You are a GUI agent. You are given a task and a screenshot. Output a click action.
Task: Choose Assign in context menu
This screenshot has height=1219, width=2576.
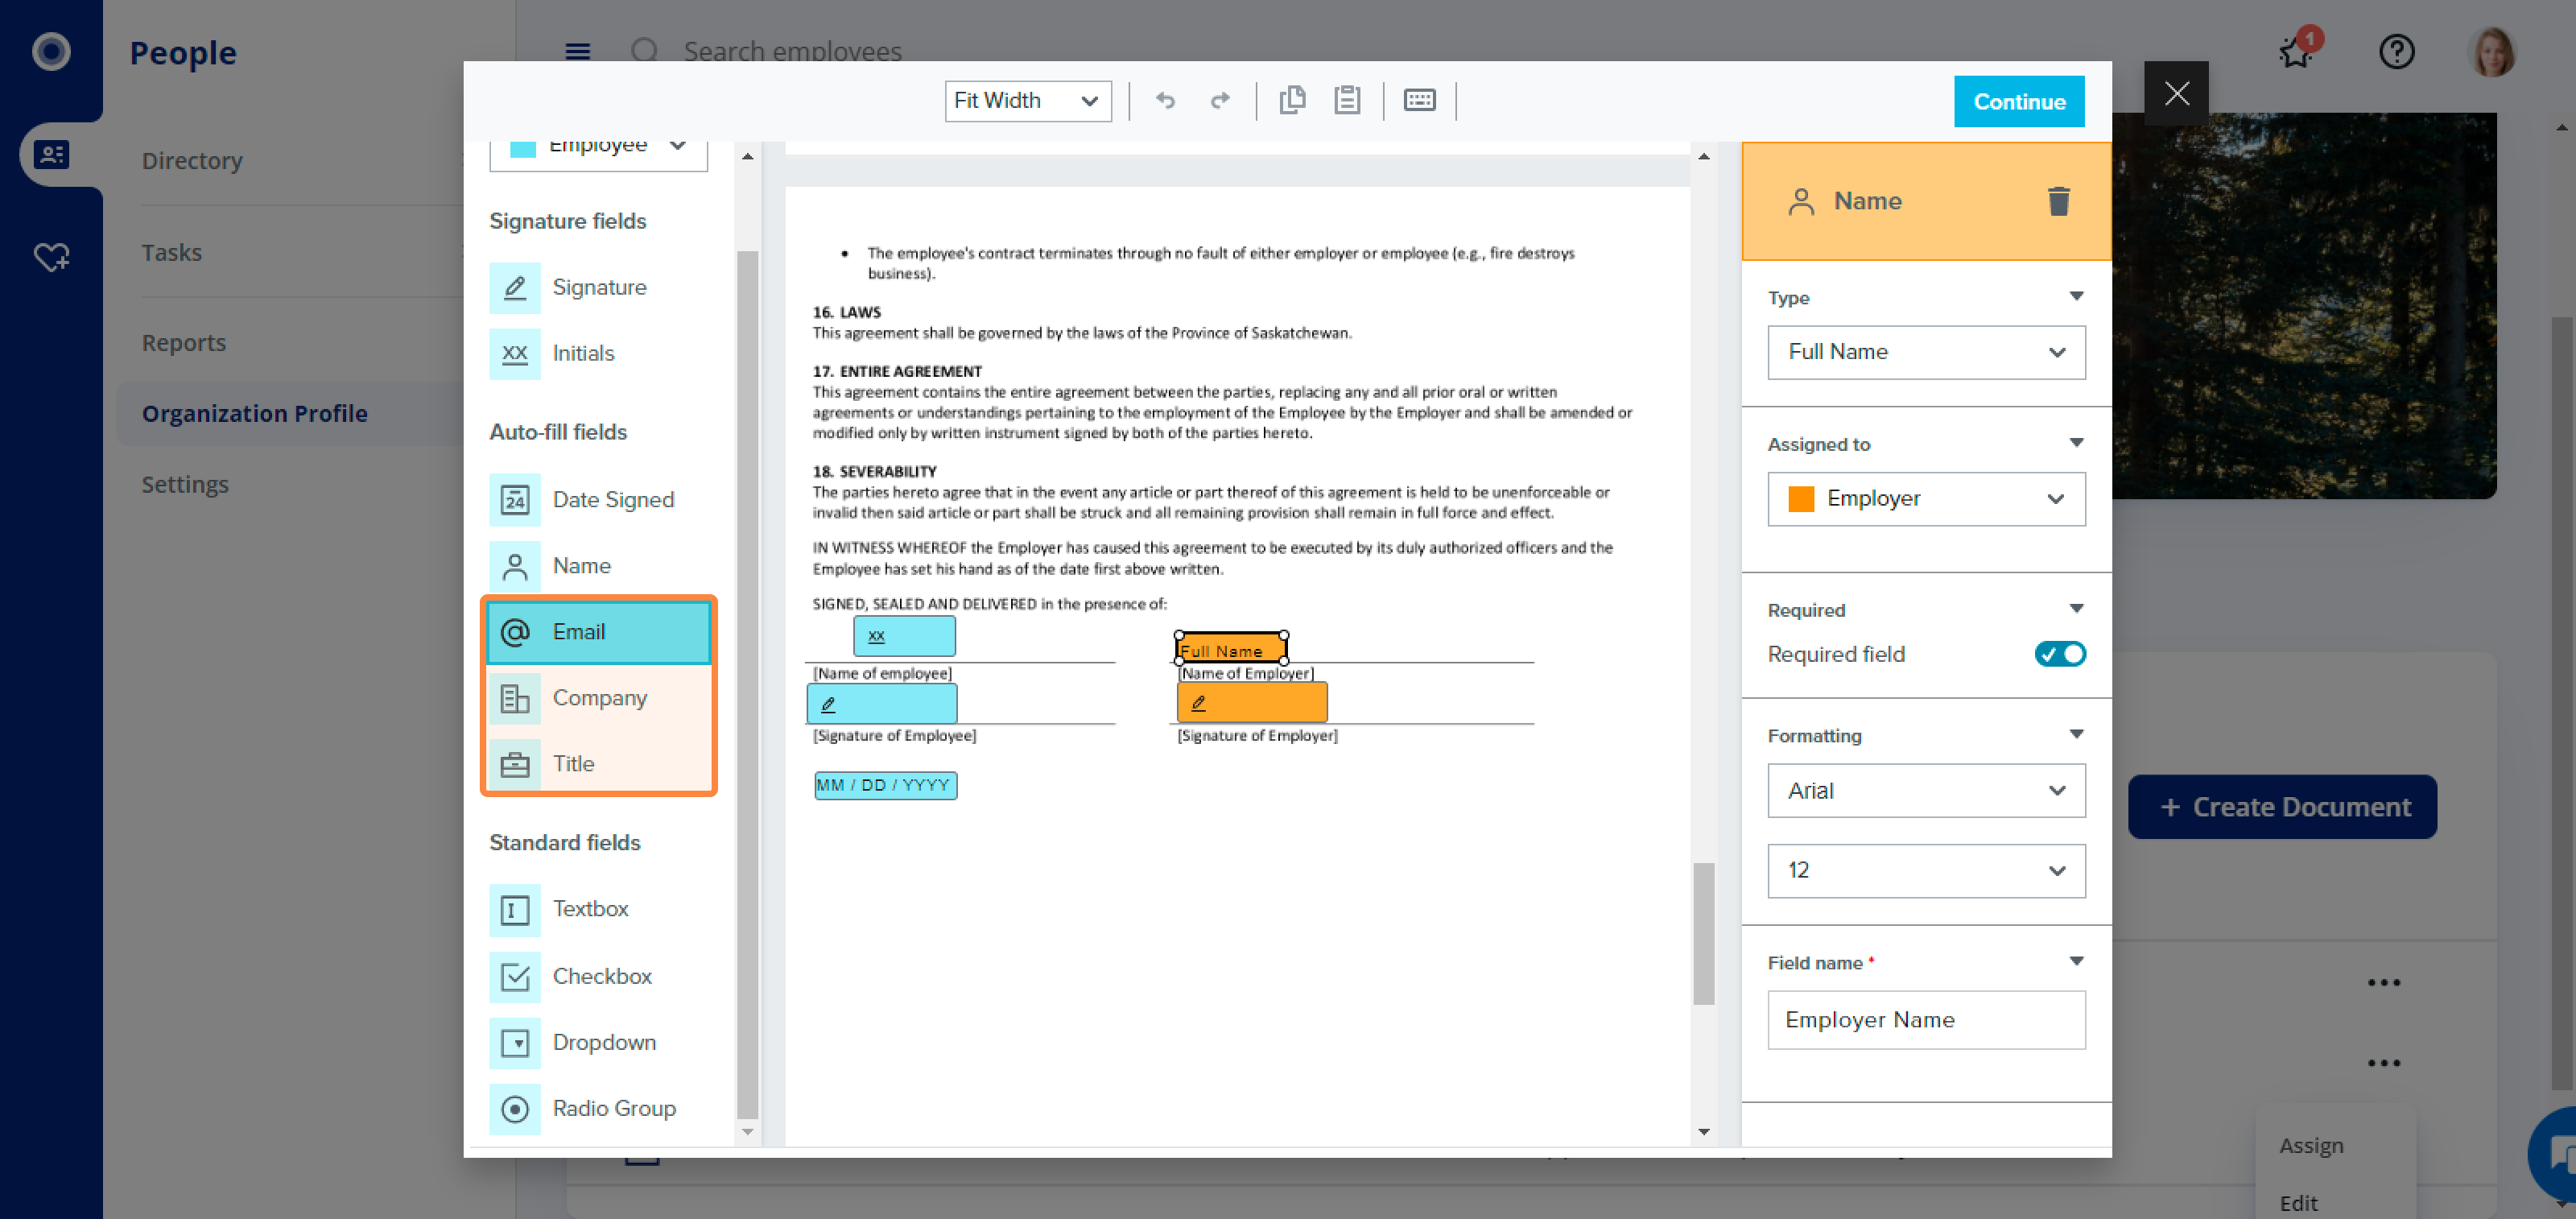coord(2310,1145)
